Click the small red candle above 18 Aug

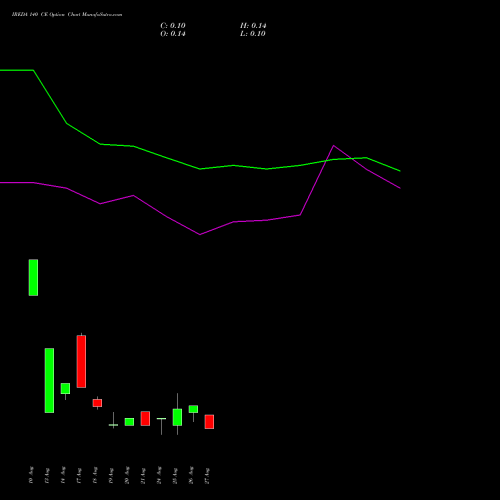tap(97, 403)
